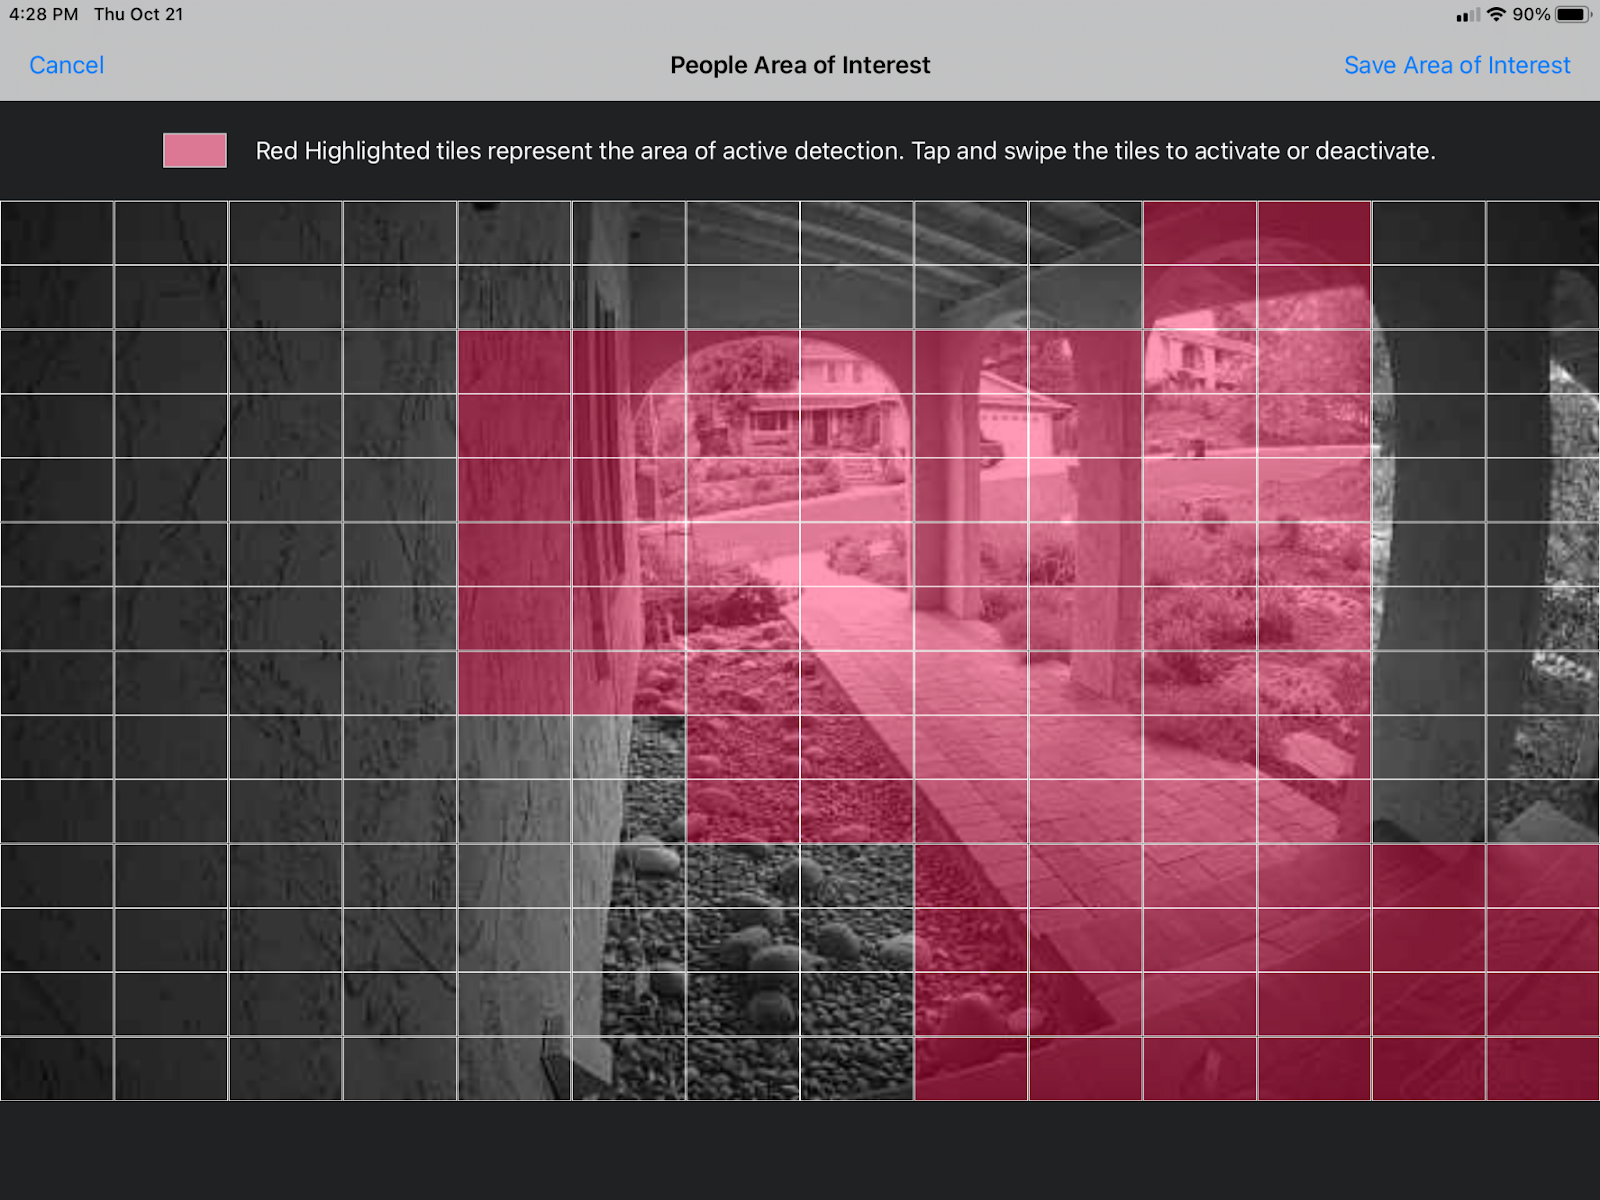The height and width of the screenshot is (1200, 1600).
Task: Activate the top-left corner grid tile
Action: pos(57,233)
